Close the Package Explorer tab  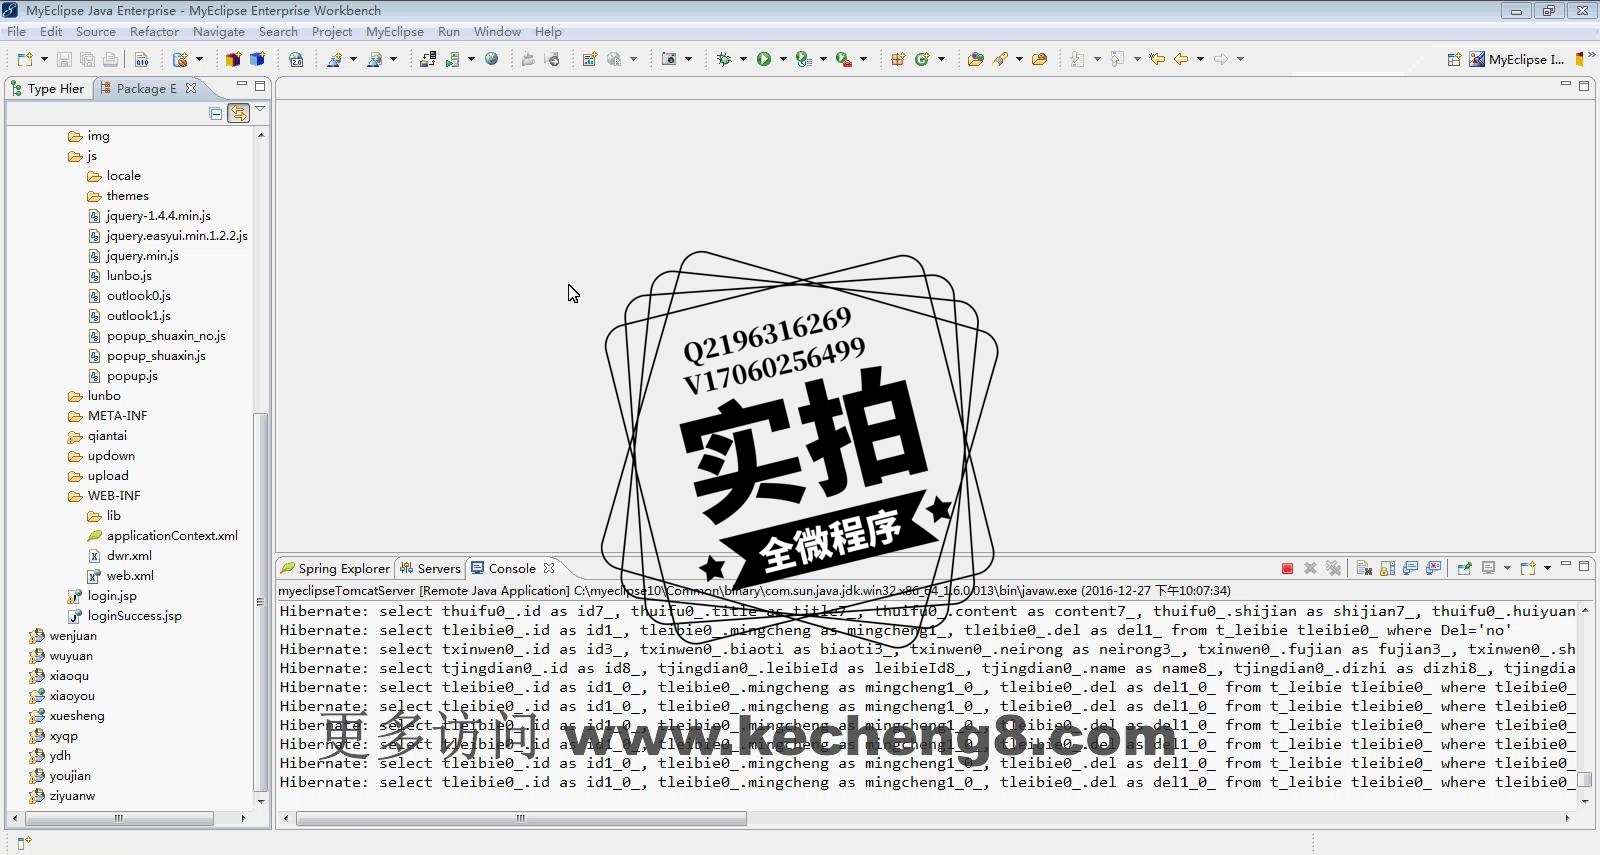tap(191, 88)
